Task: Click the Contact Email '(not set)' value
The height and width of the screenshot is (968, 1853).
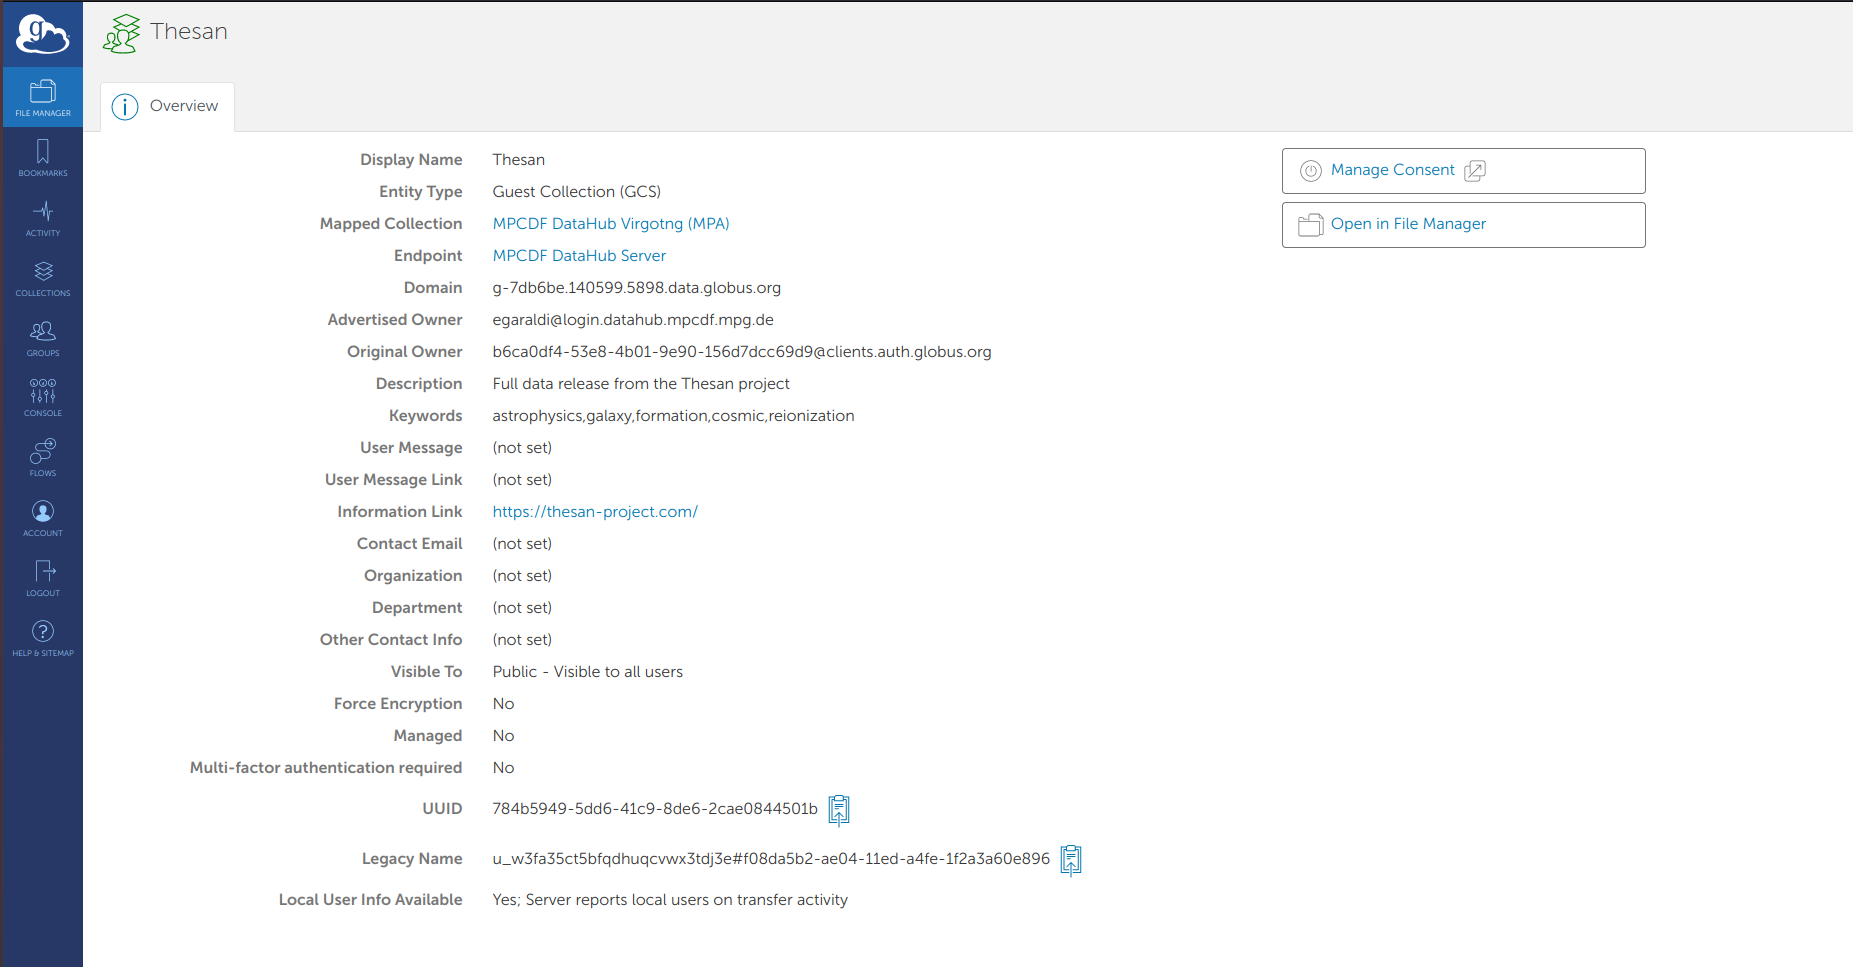Action: (522, 544)
